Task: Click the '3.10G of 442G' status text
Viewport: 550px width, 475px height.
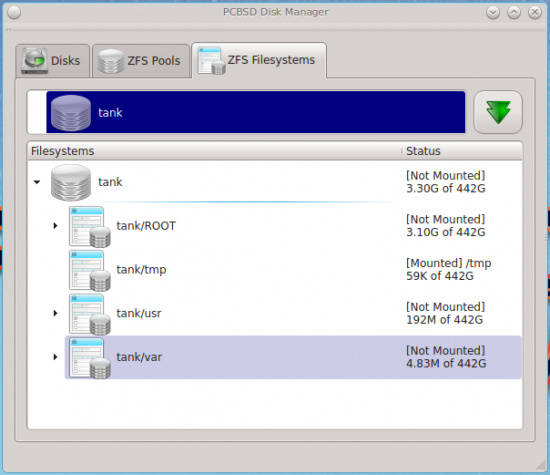Action: coord(445,232)
